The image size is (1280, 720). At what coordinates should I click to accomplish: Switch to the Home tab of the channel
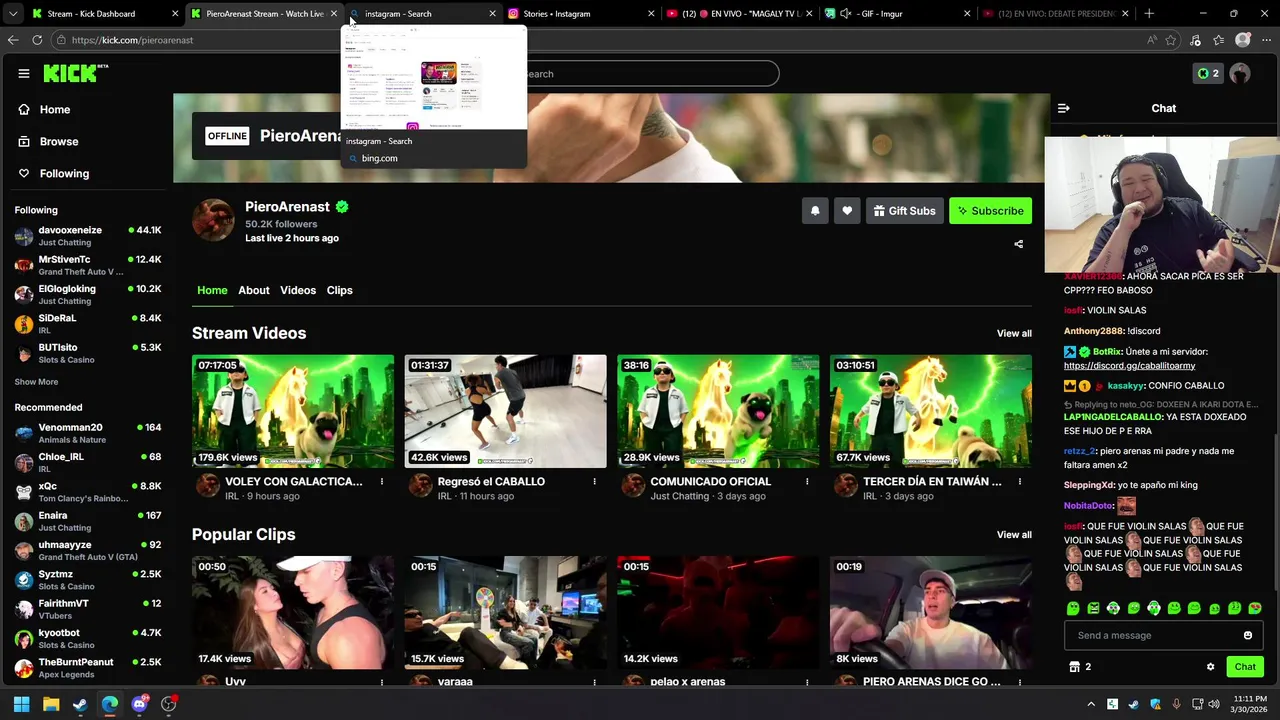[212, 290]
